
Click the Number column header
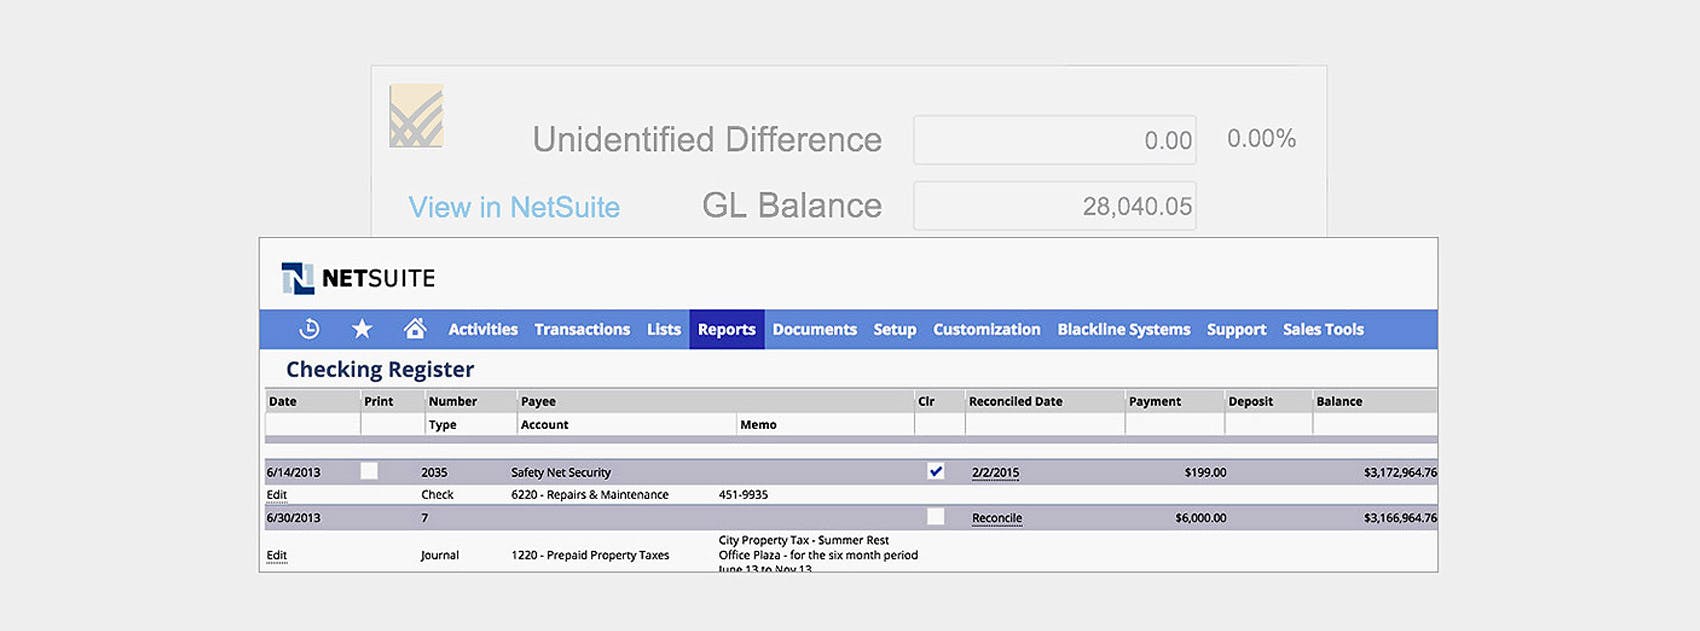coord(453,401)
